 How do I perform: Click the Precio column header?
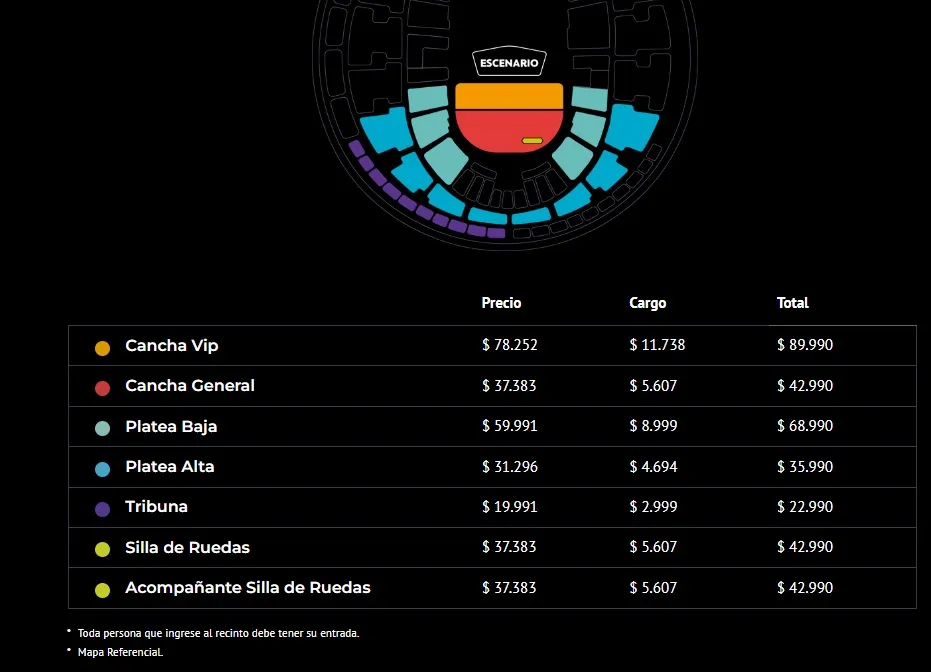tap(501, 303)
